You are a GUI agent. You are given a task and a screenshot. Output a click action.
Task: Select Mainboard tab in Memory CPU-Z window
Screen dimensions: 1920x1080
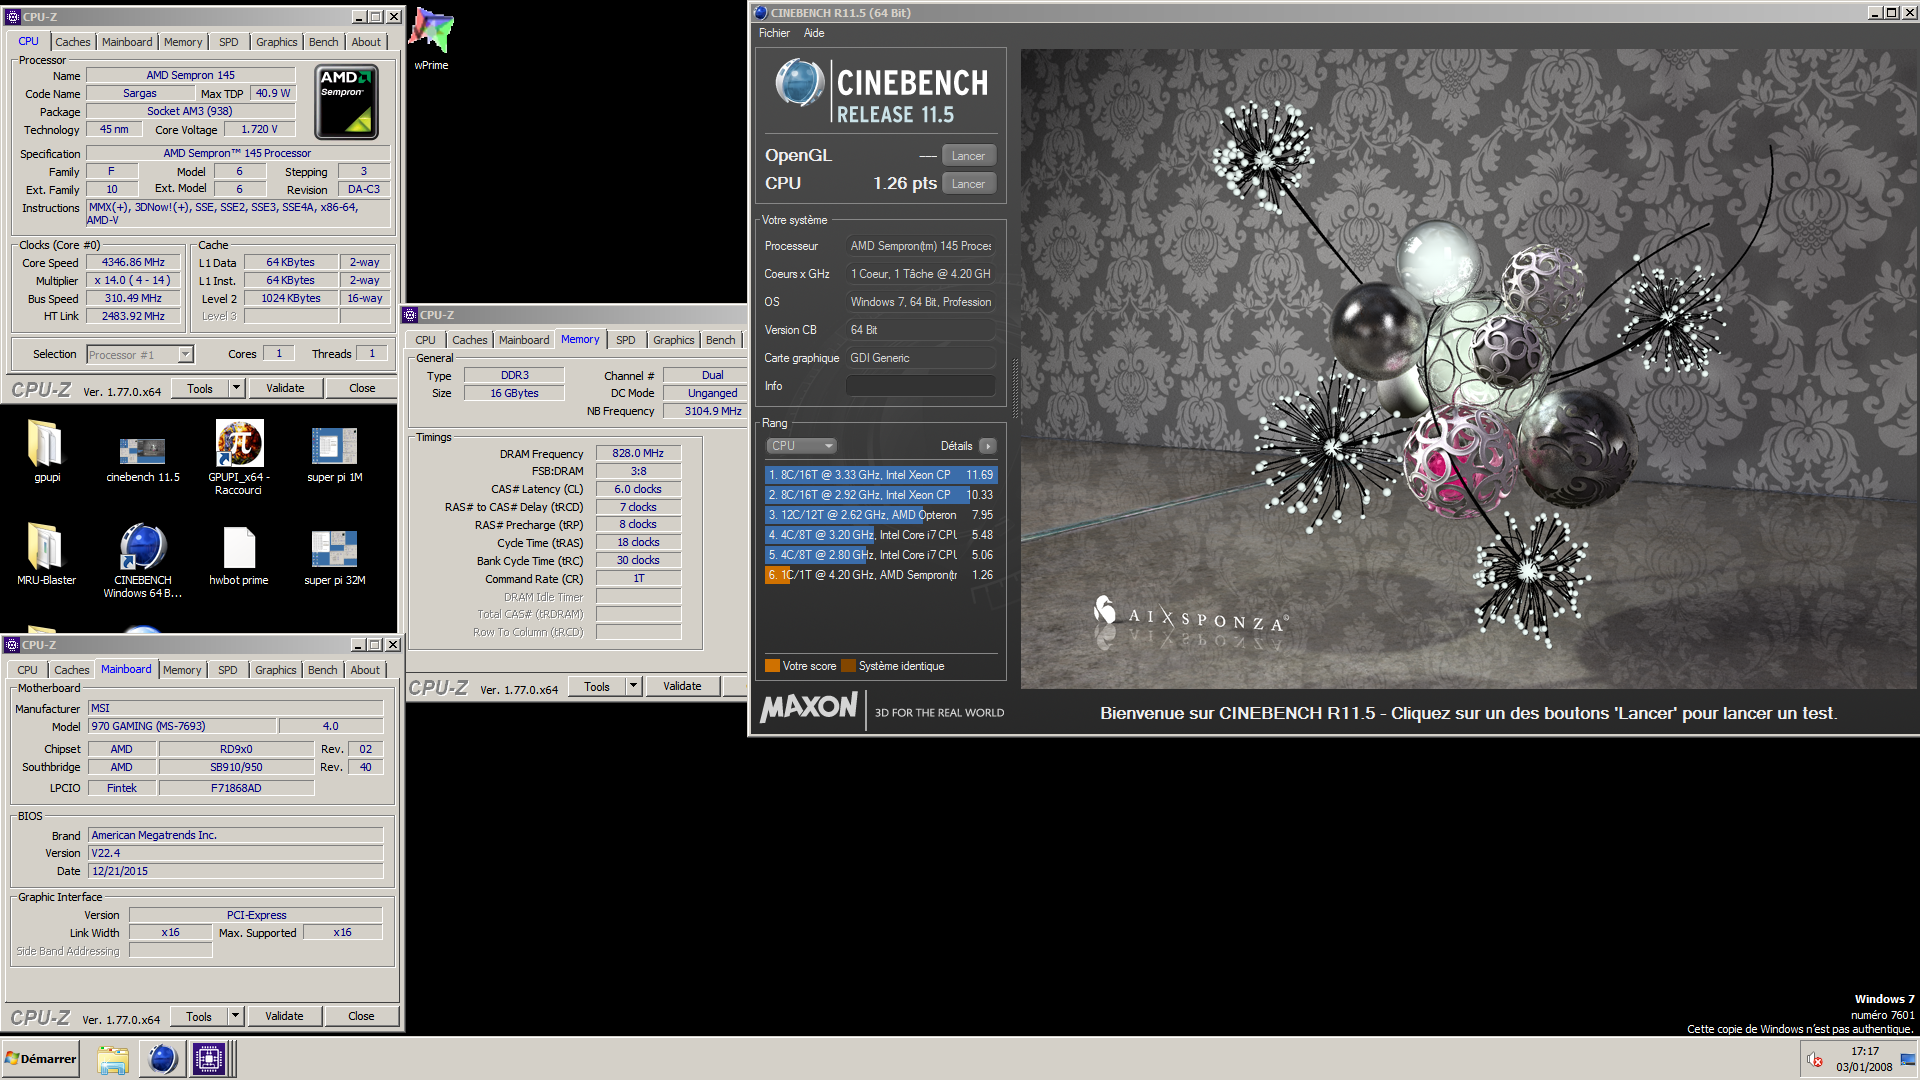(524, 340)
